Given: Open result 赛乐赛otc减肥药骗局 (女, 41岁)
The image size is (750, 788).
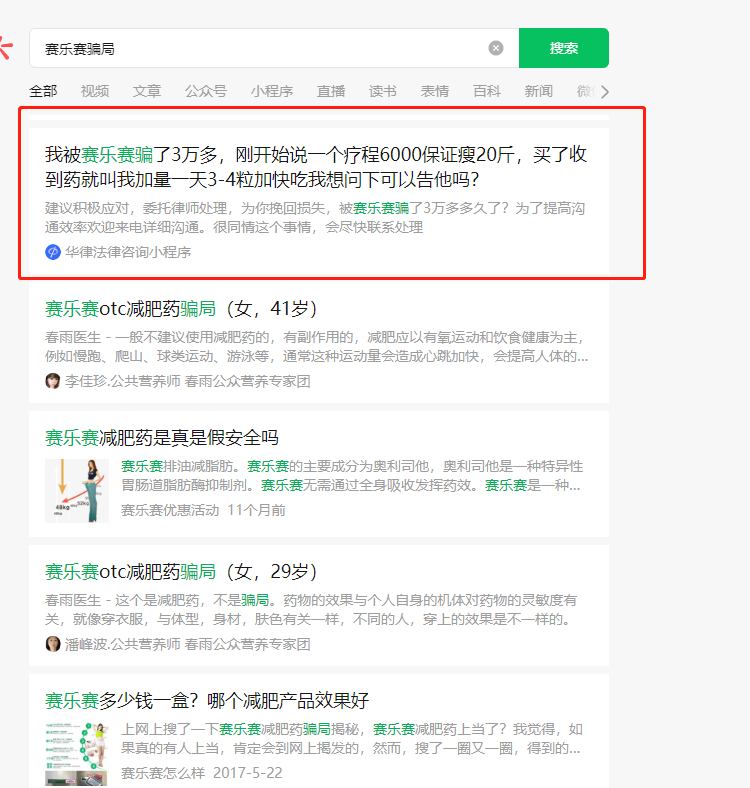Looking at the screenshot, I should tap(181, 309).
